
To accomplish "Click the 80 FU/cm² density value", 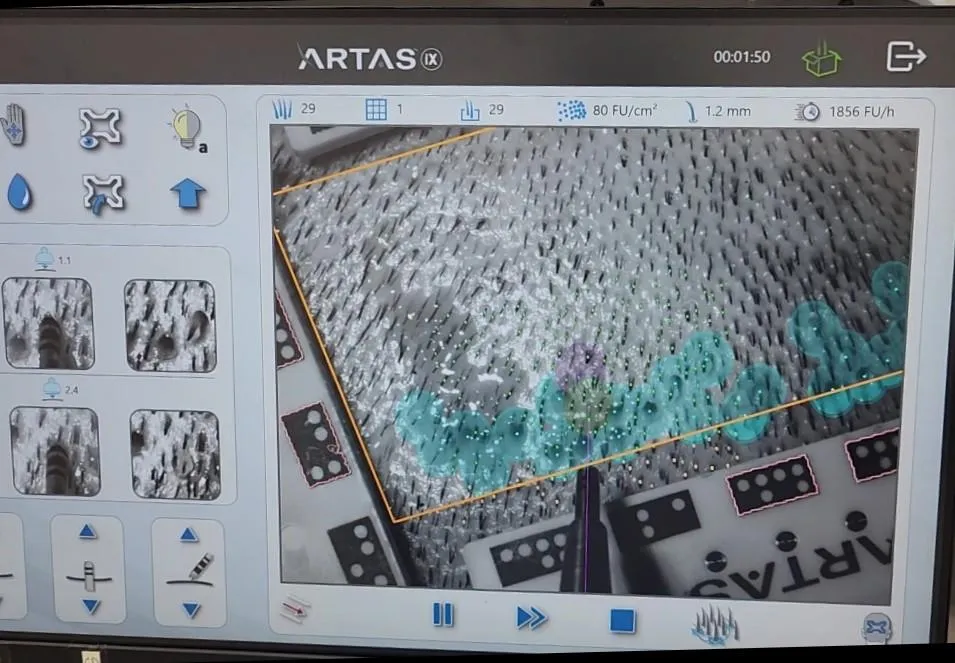I will click(x=625, y=111).
